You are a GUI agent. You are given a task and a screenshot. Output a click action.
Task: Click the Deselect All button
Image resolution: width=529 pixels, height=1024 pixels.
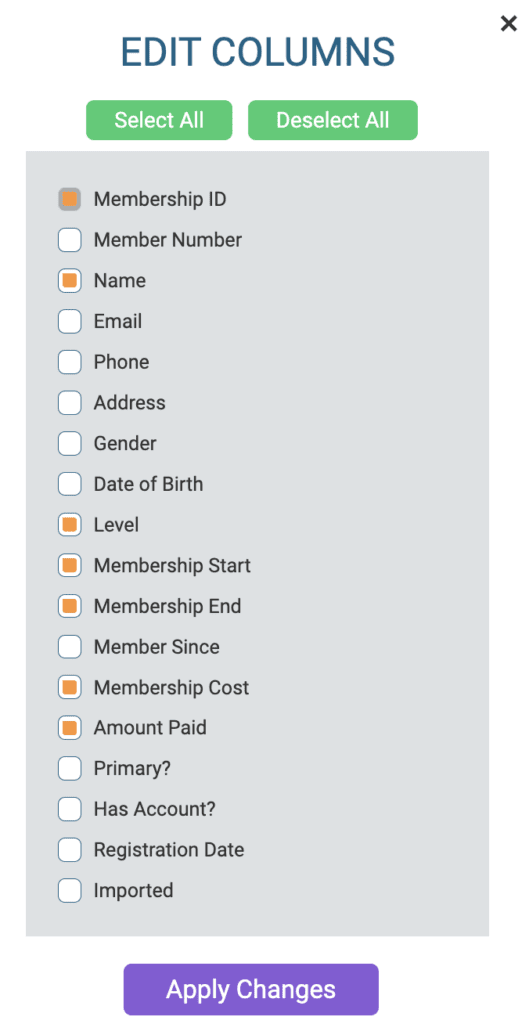[332, 120]
